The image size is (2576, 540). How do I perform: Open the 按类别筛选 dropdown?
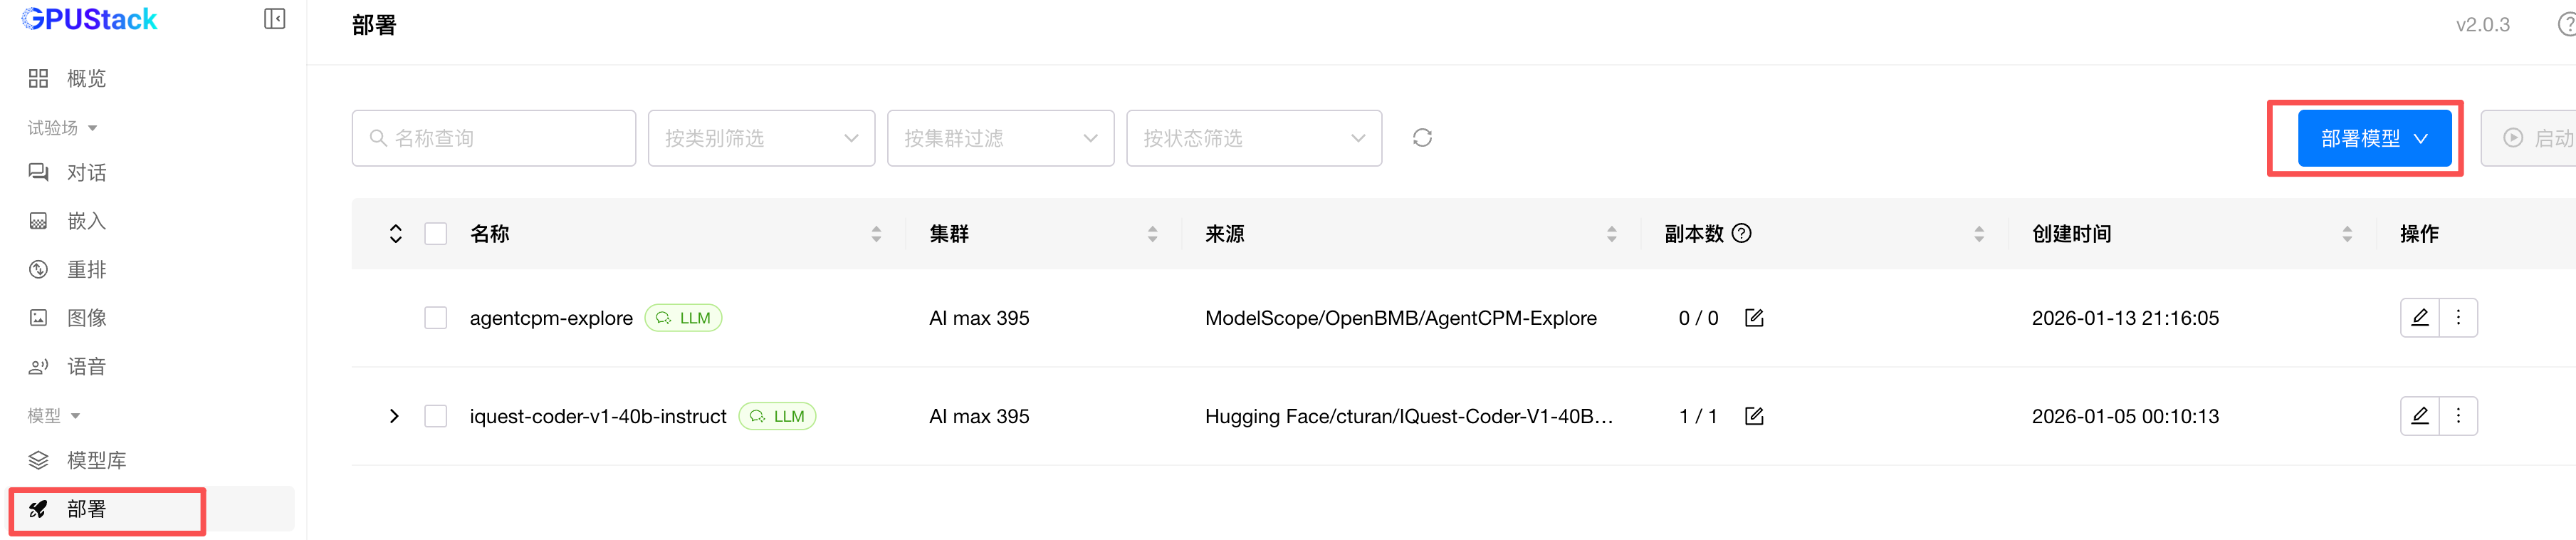(761, 138)
